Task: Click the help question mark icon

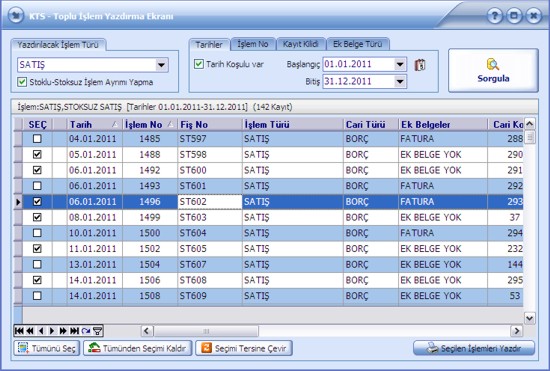Action: (495, 16)
